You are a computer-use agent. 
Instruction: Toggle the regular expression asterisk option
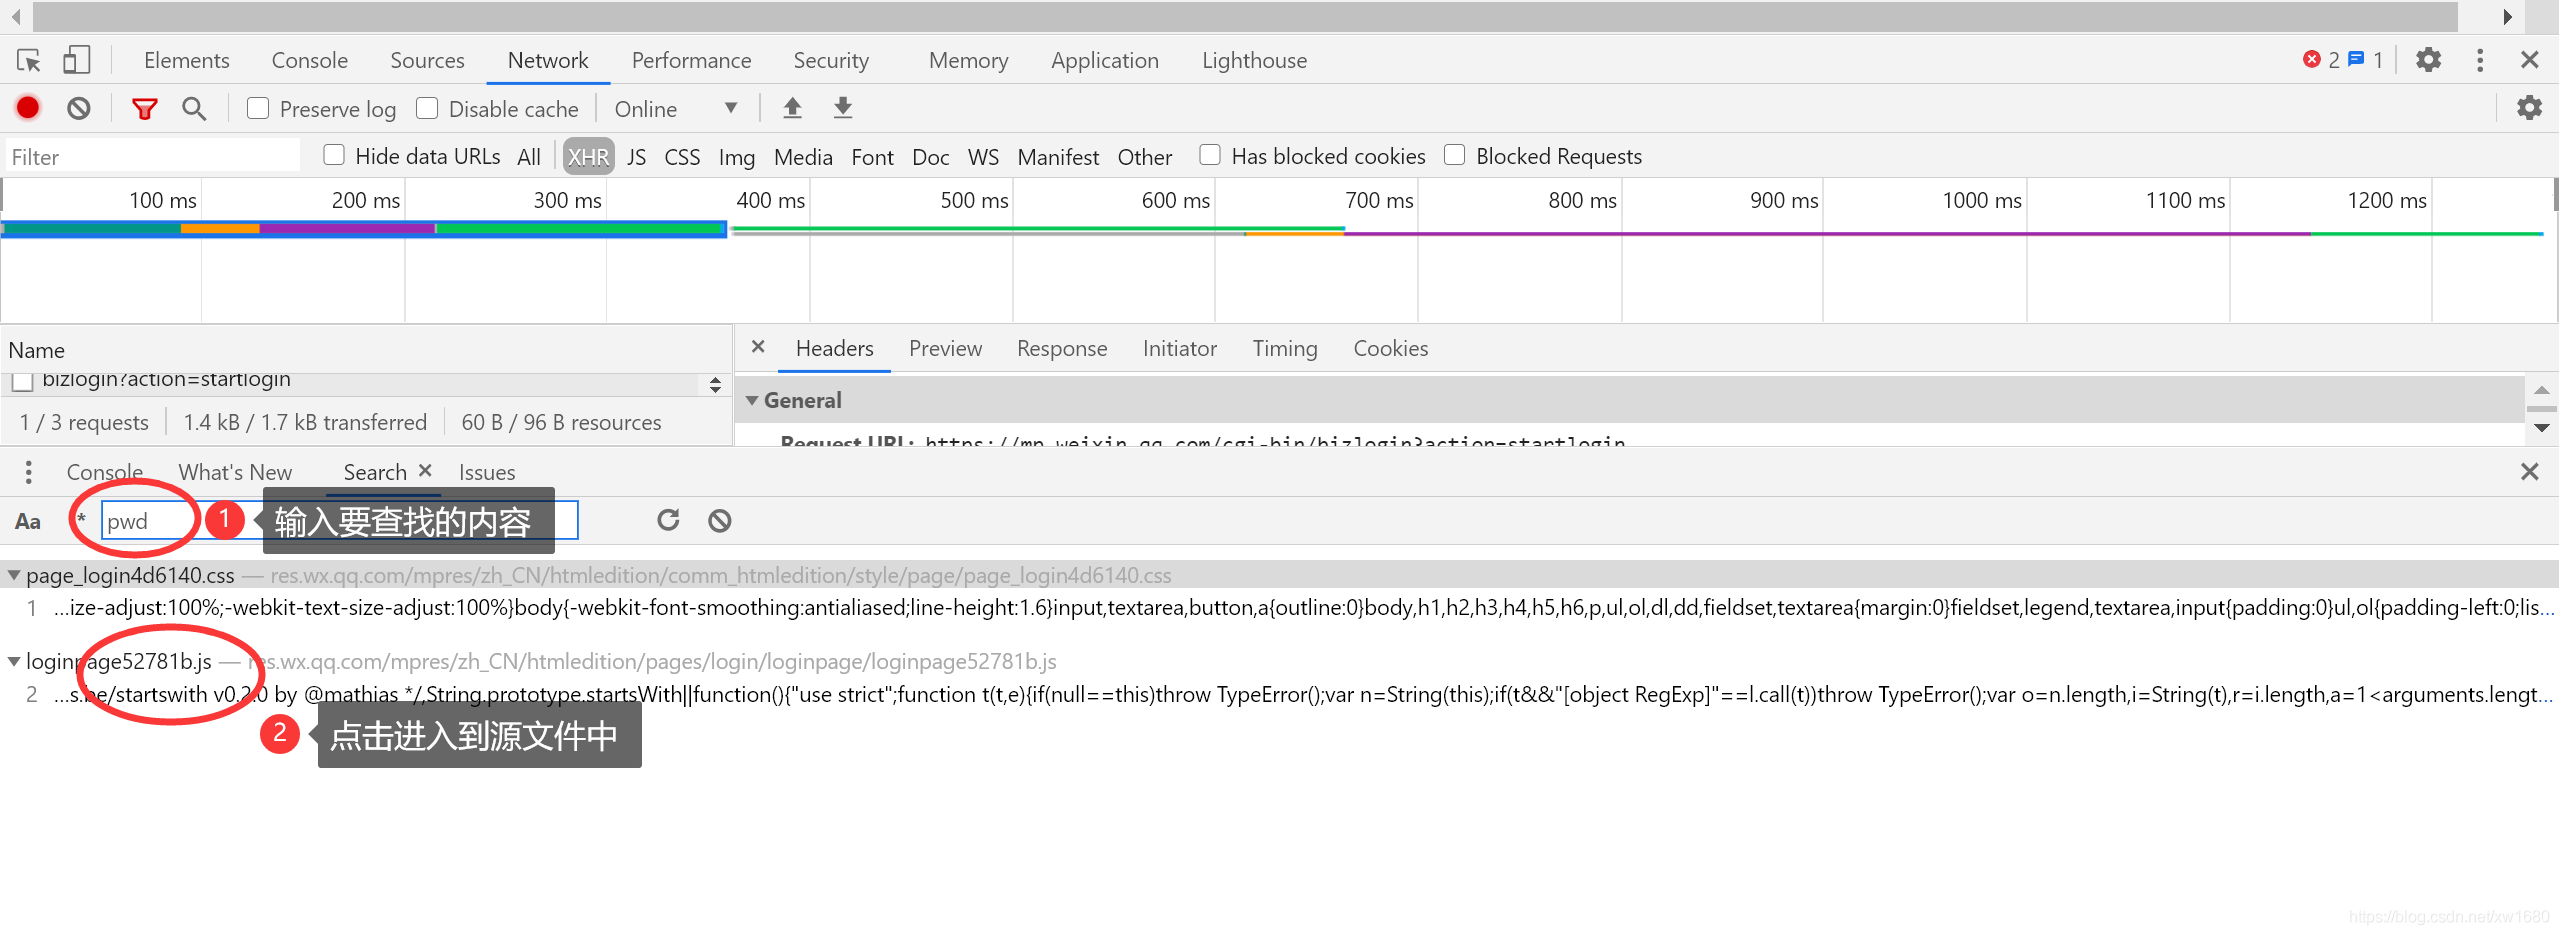click(x=82, y=520)
